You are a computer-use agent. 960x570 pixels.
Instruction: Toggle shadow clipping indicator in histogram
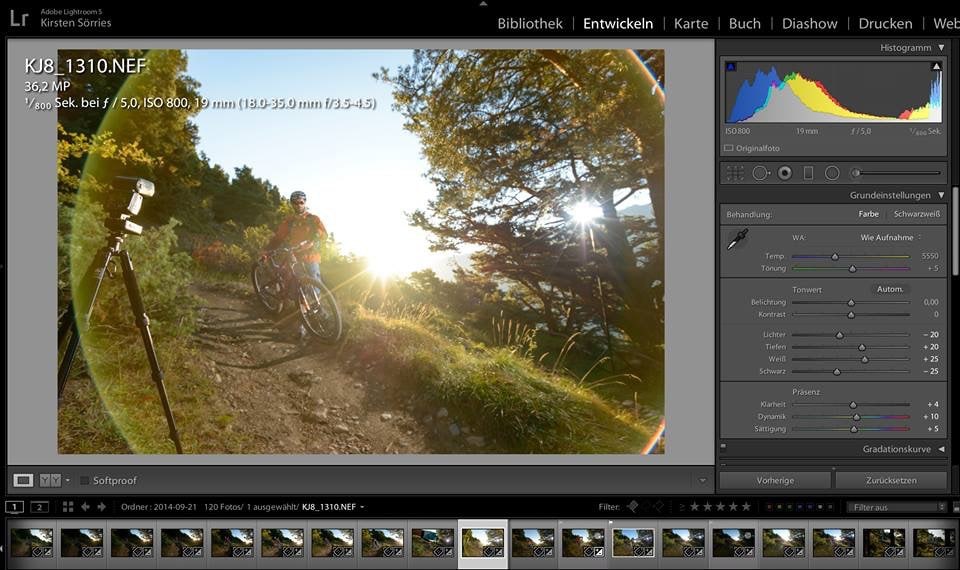[x=731, y=66]
